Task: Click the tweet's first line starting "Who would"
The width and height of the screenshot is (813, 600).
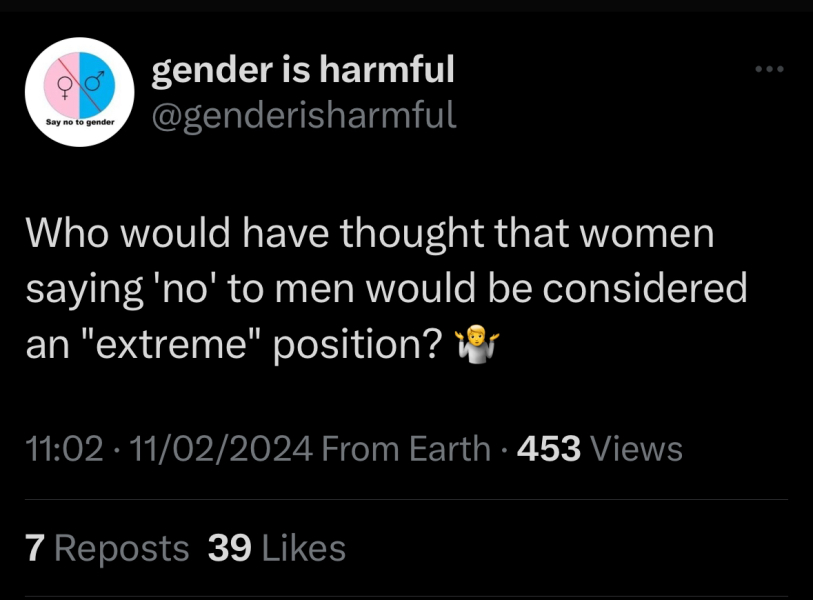Action: [x=370, y=234]
